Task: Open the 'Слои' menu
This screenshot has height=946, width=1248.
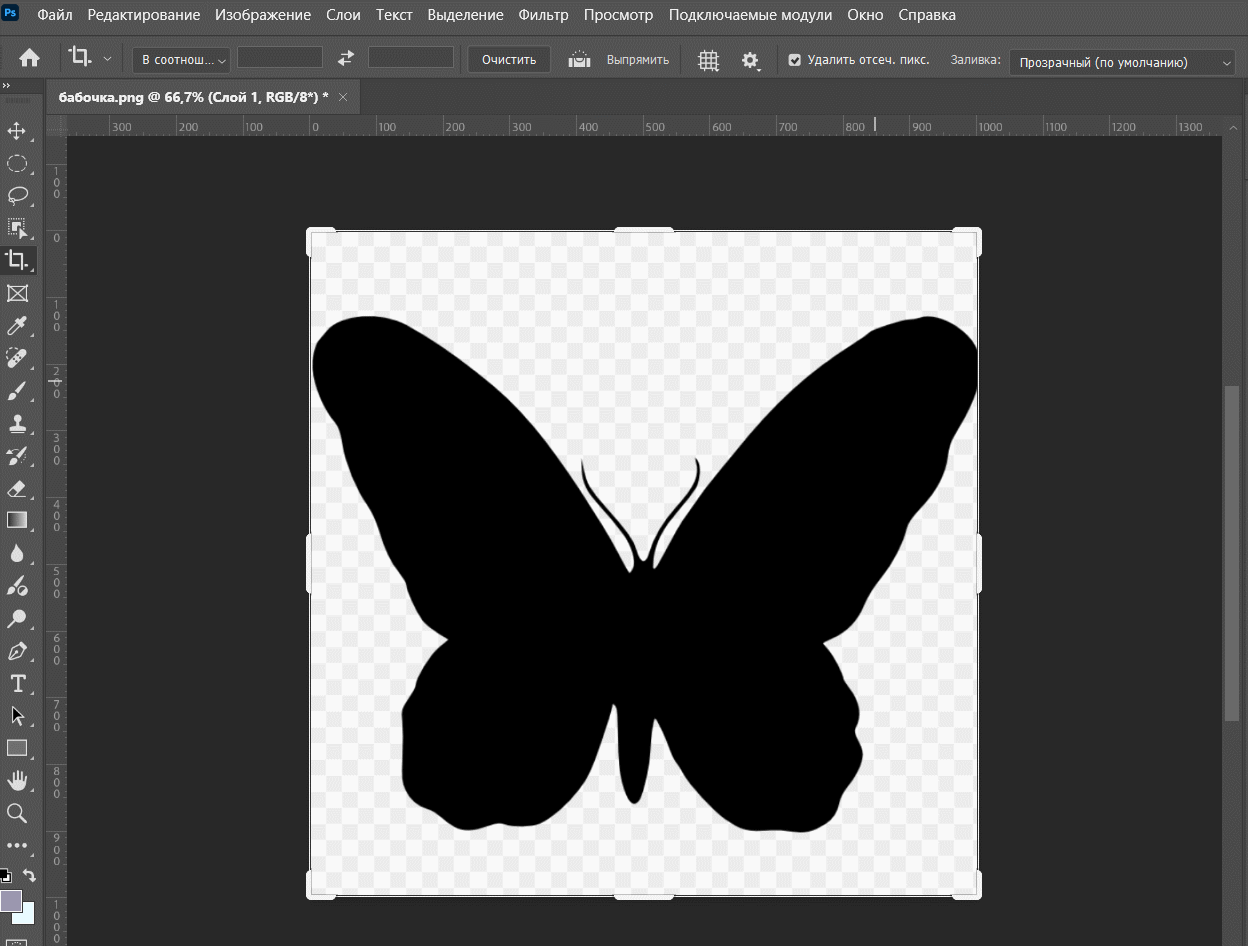Action: (x=343, y=15)
